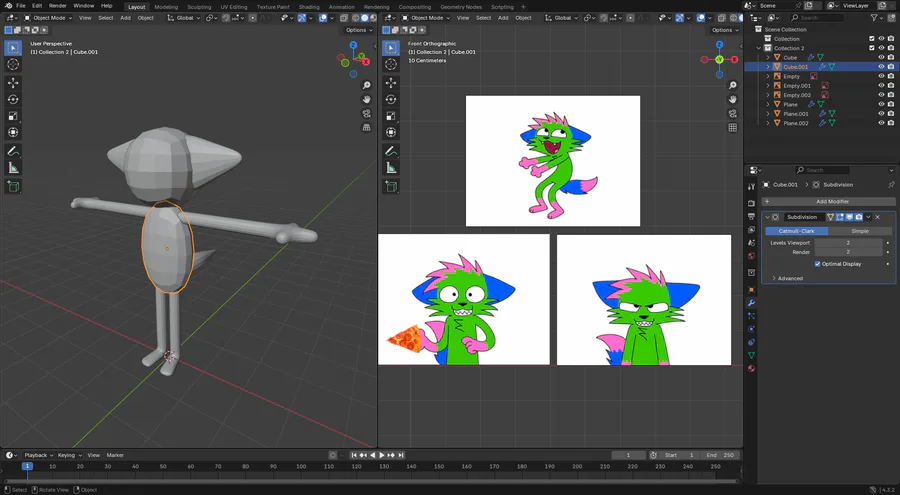The height and width of the screenshot is (495, 900).
Task: Select the Add Cube tool in left viewport
Action: pyautogui.click(x=13, y=186)
